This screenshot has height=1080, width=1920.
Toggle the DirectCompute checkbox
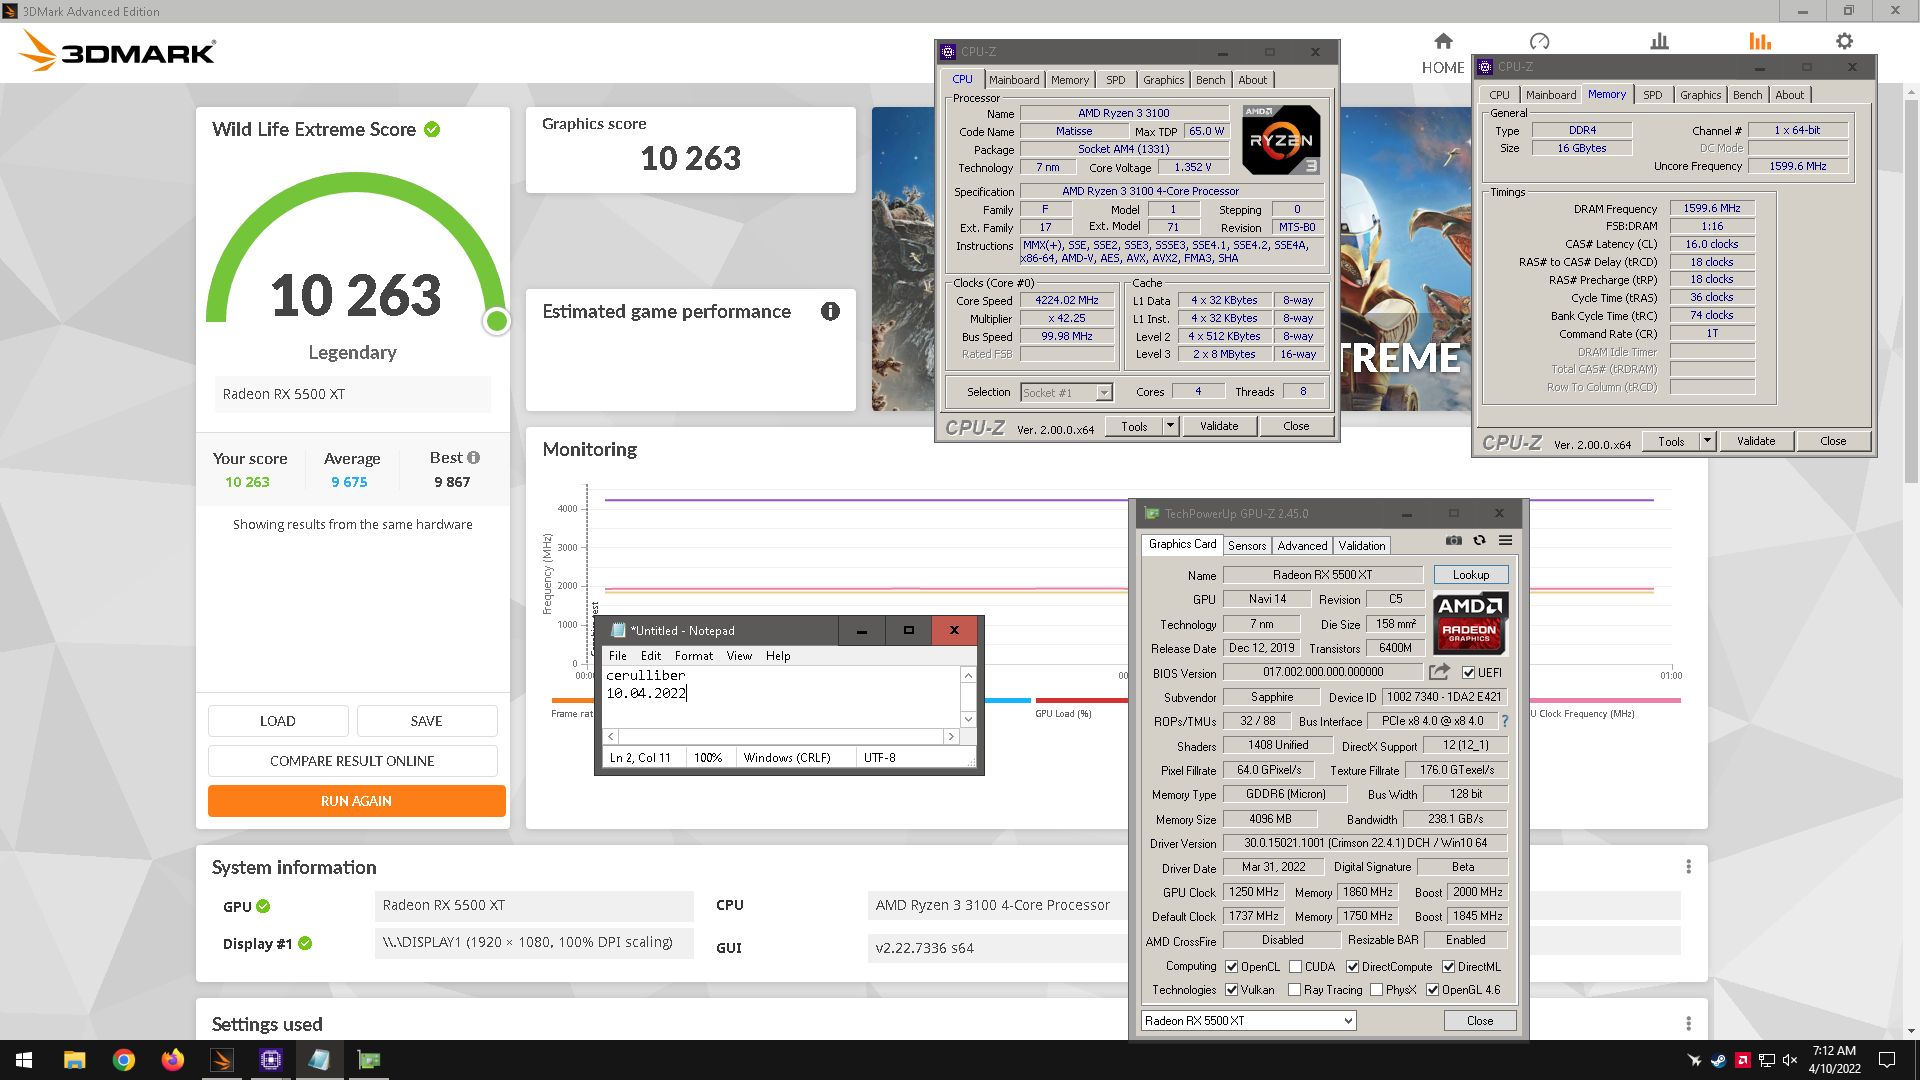click(1352, 967)
